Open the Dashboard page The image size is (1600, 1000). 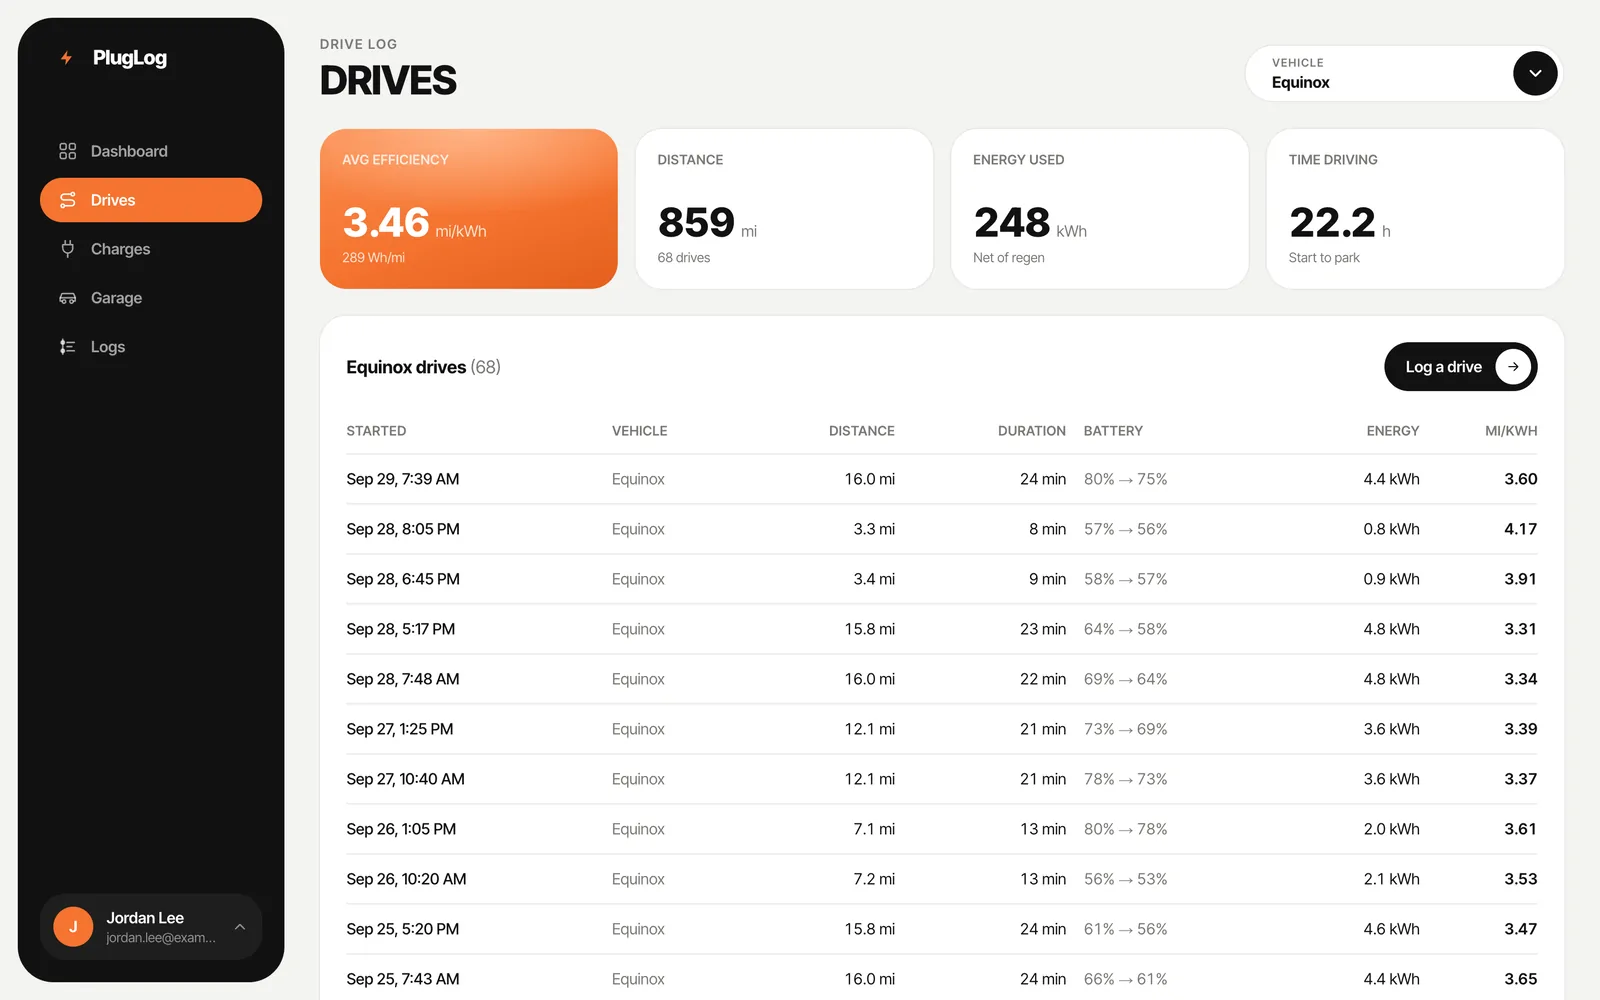pyautogui.click(x=151, y=151)
